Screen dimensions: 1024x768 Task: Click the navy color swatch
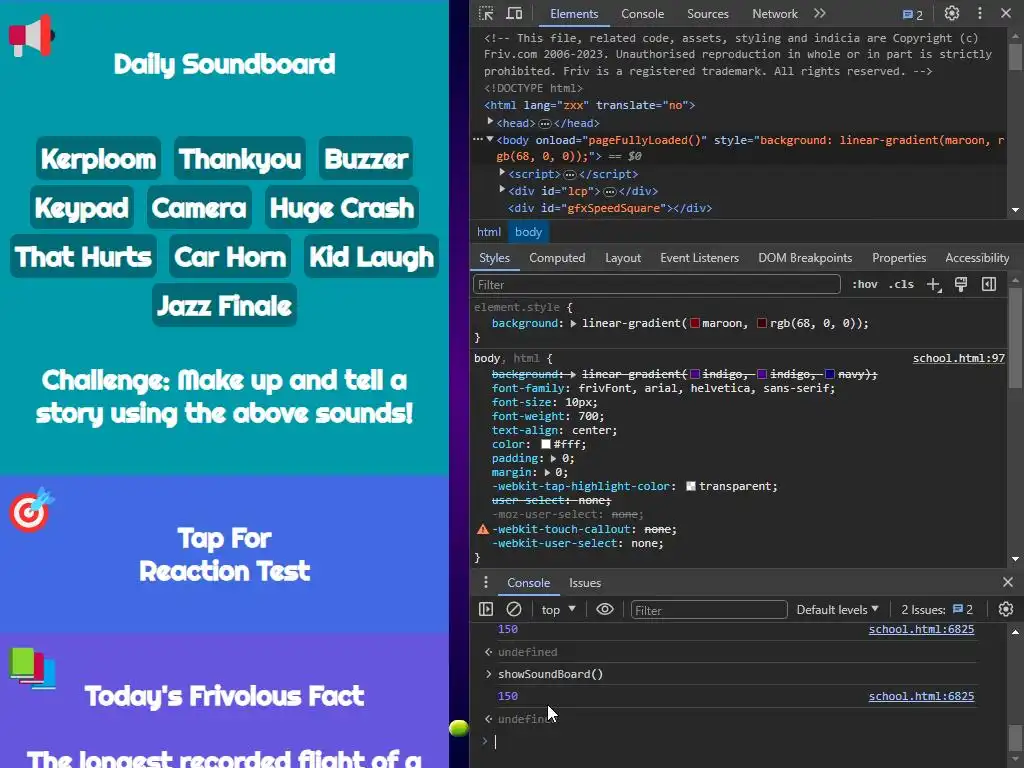[x=829, y=374]
